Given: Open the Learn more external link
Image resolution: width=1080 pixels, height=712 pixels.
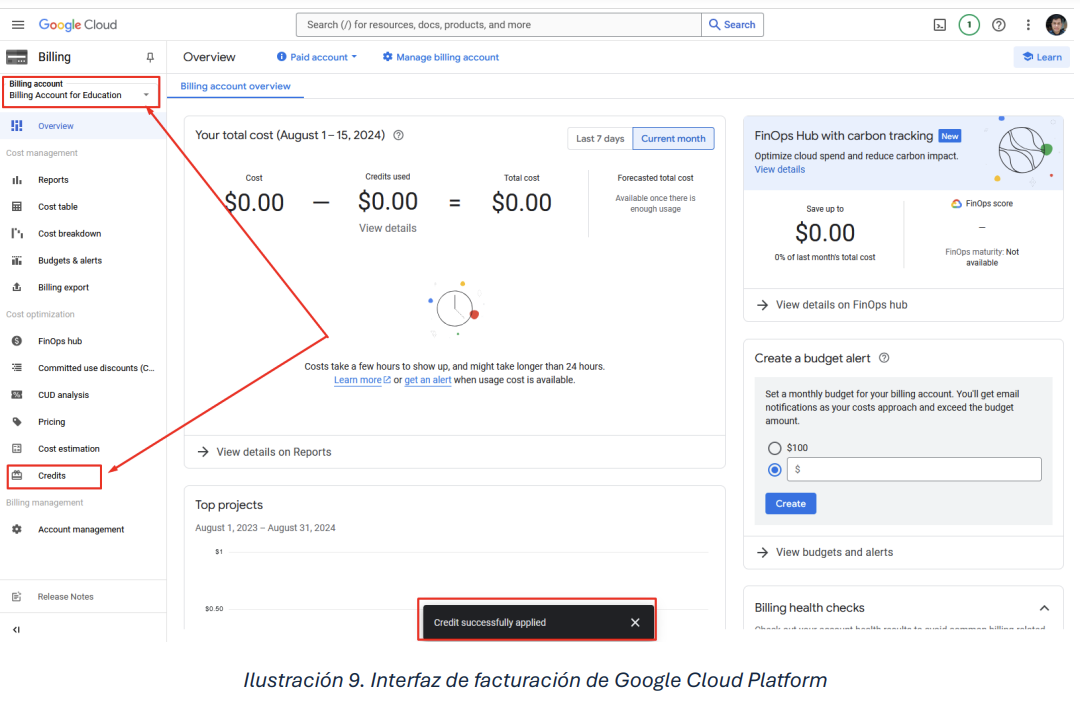Looking at the screenshot, I should pyautogui.click(x=362, y=380).
